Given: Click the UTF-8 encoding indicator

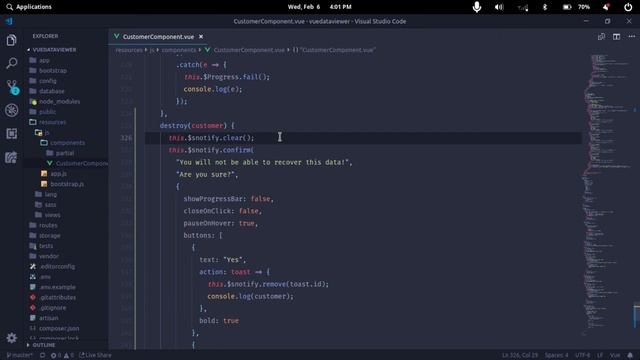Looking at the screenshot, I should pos(582,355).
